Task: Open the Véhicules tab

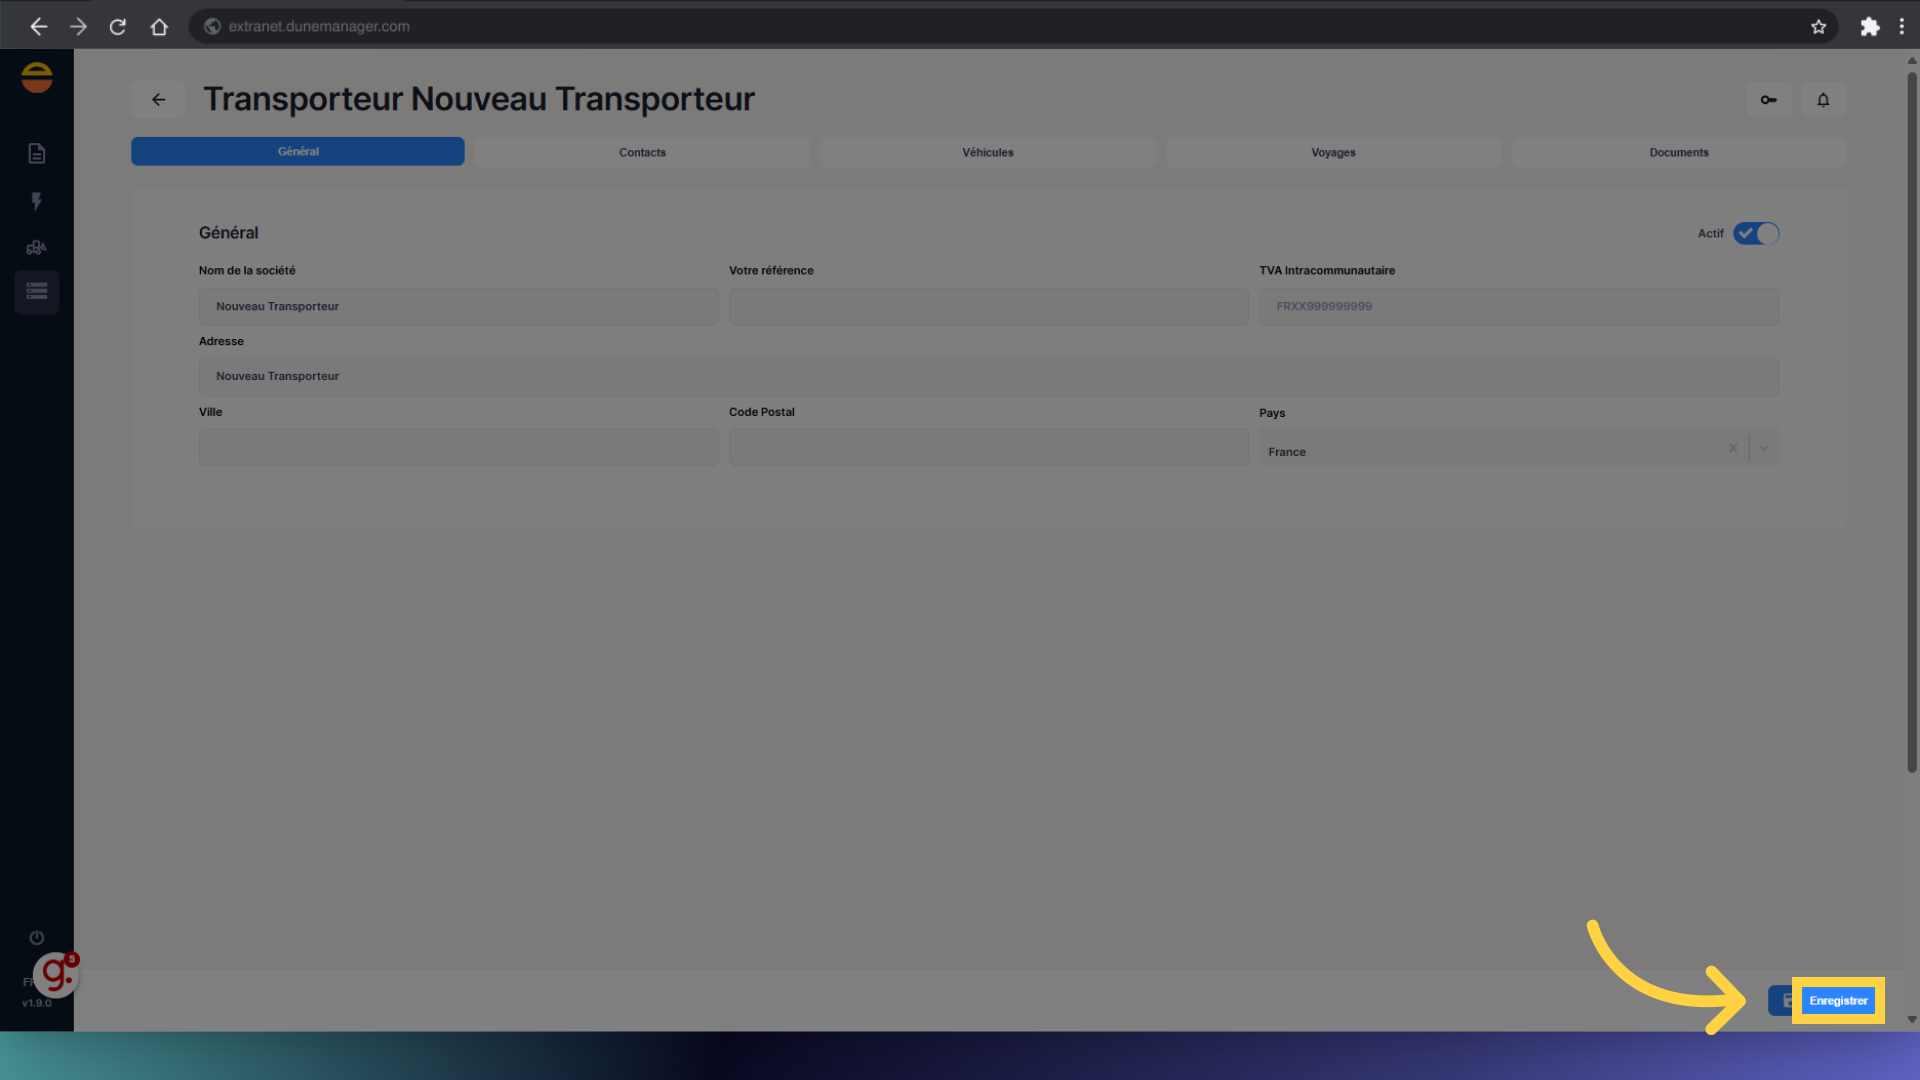Action: pos(987,152)
